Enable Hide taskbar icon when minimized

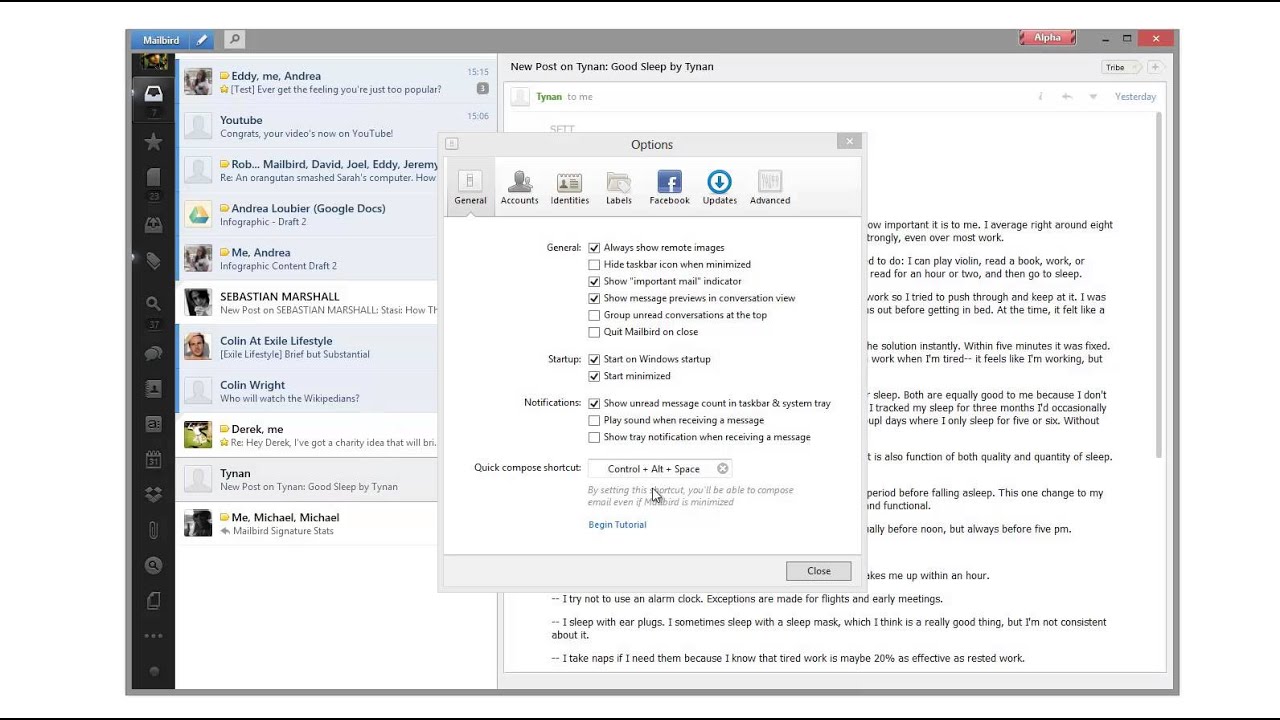tap(594, 265)
